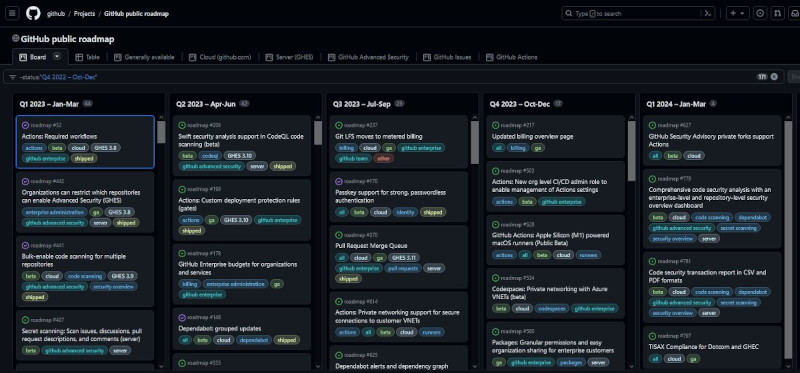Open card Dependabot: grouped updates
Screen dimensions: 800x373
click(219, 329)
